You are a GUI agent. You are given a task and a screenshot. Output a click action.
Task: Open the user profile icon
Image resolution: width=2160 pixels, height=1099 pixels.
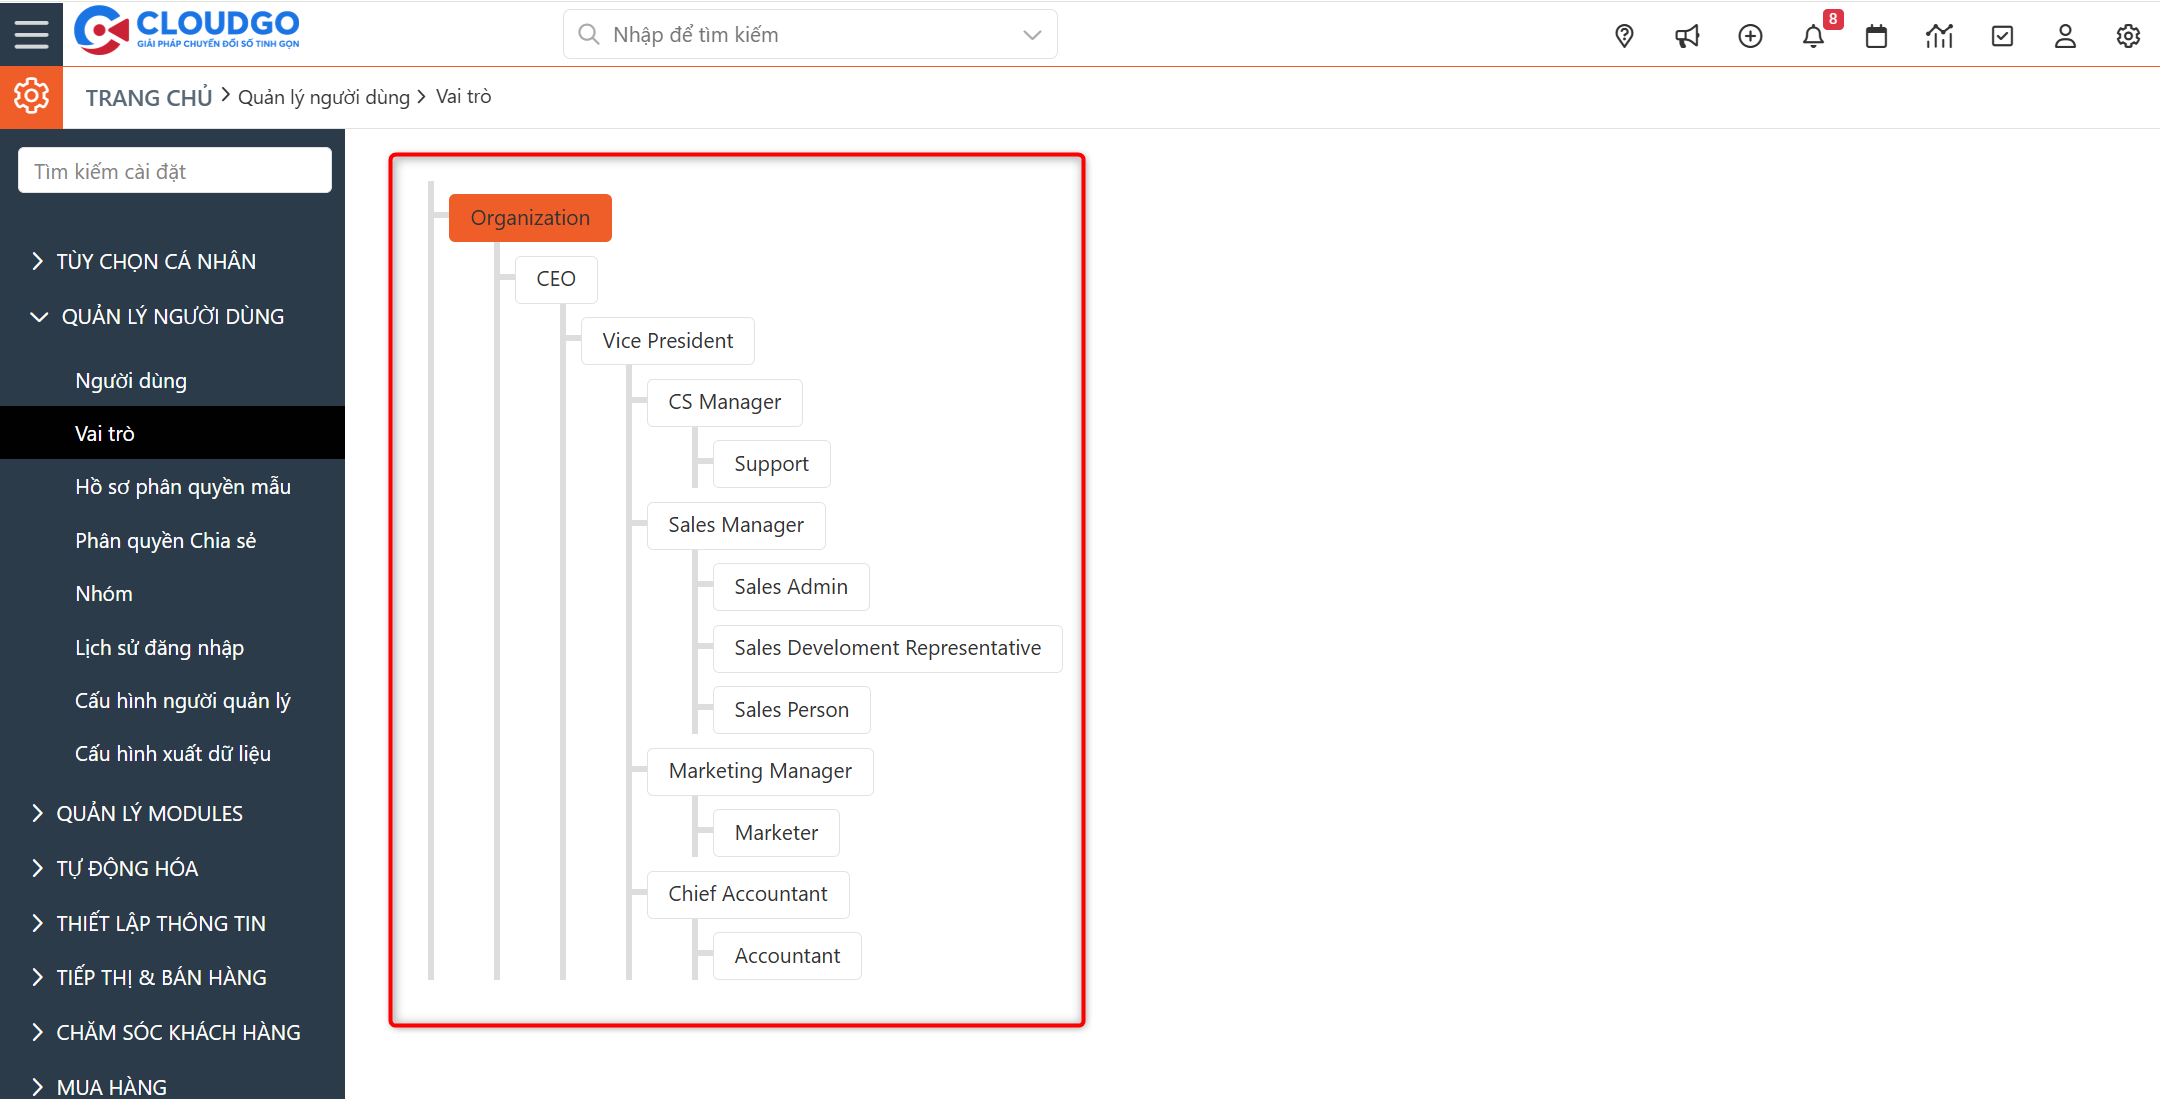(x=2065, y=36)
